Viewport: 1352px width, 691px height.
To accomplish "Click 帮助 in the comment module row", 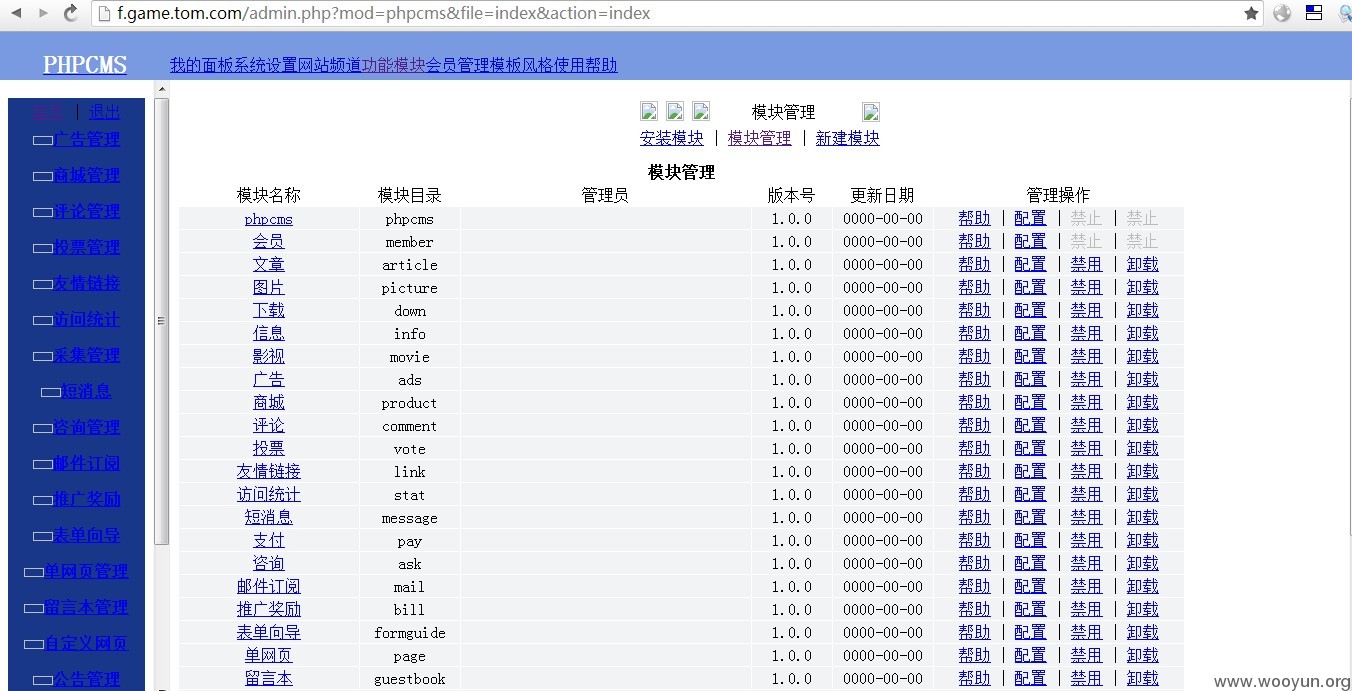I will [974, 425].
